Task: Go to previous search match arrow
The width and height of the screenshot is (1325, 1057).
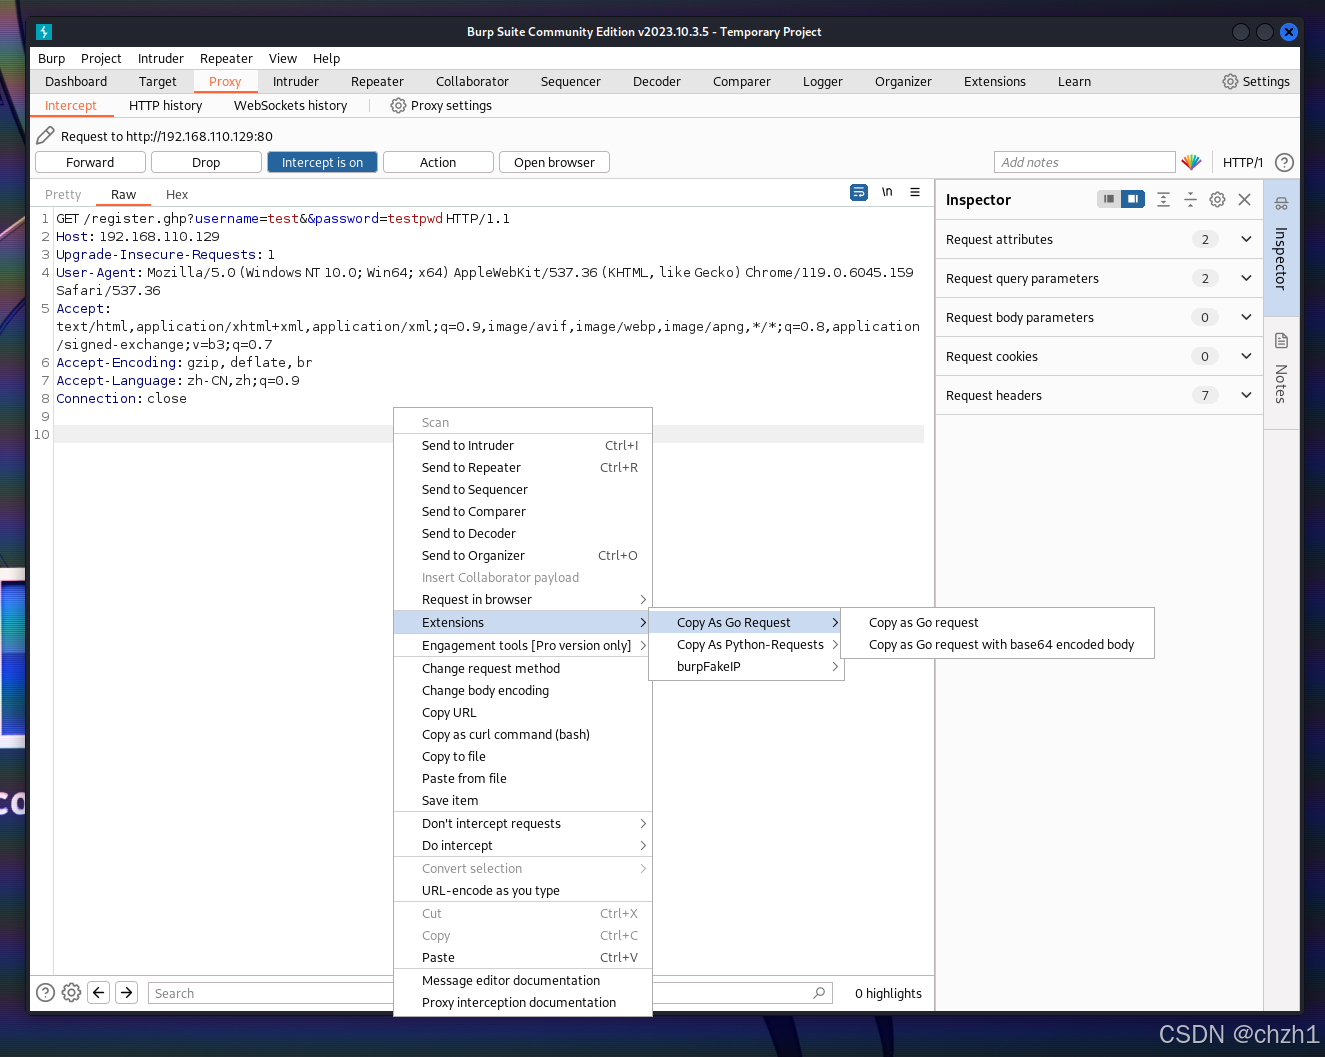Action: click(x=98, y=992)
